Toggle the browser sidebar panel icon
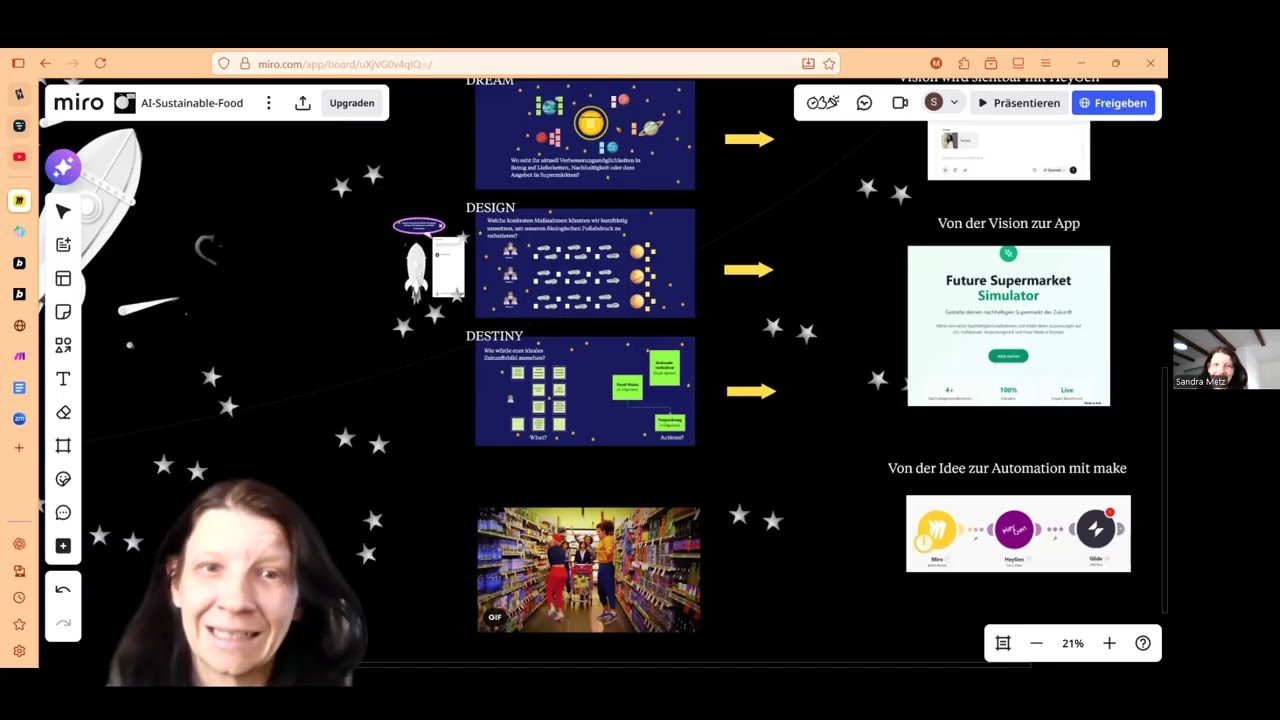Image resolution: width=1280 pixels, height=720 pixels. pos(18,63)
